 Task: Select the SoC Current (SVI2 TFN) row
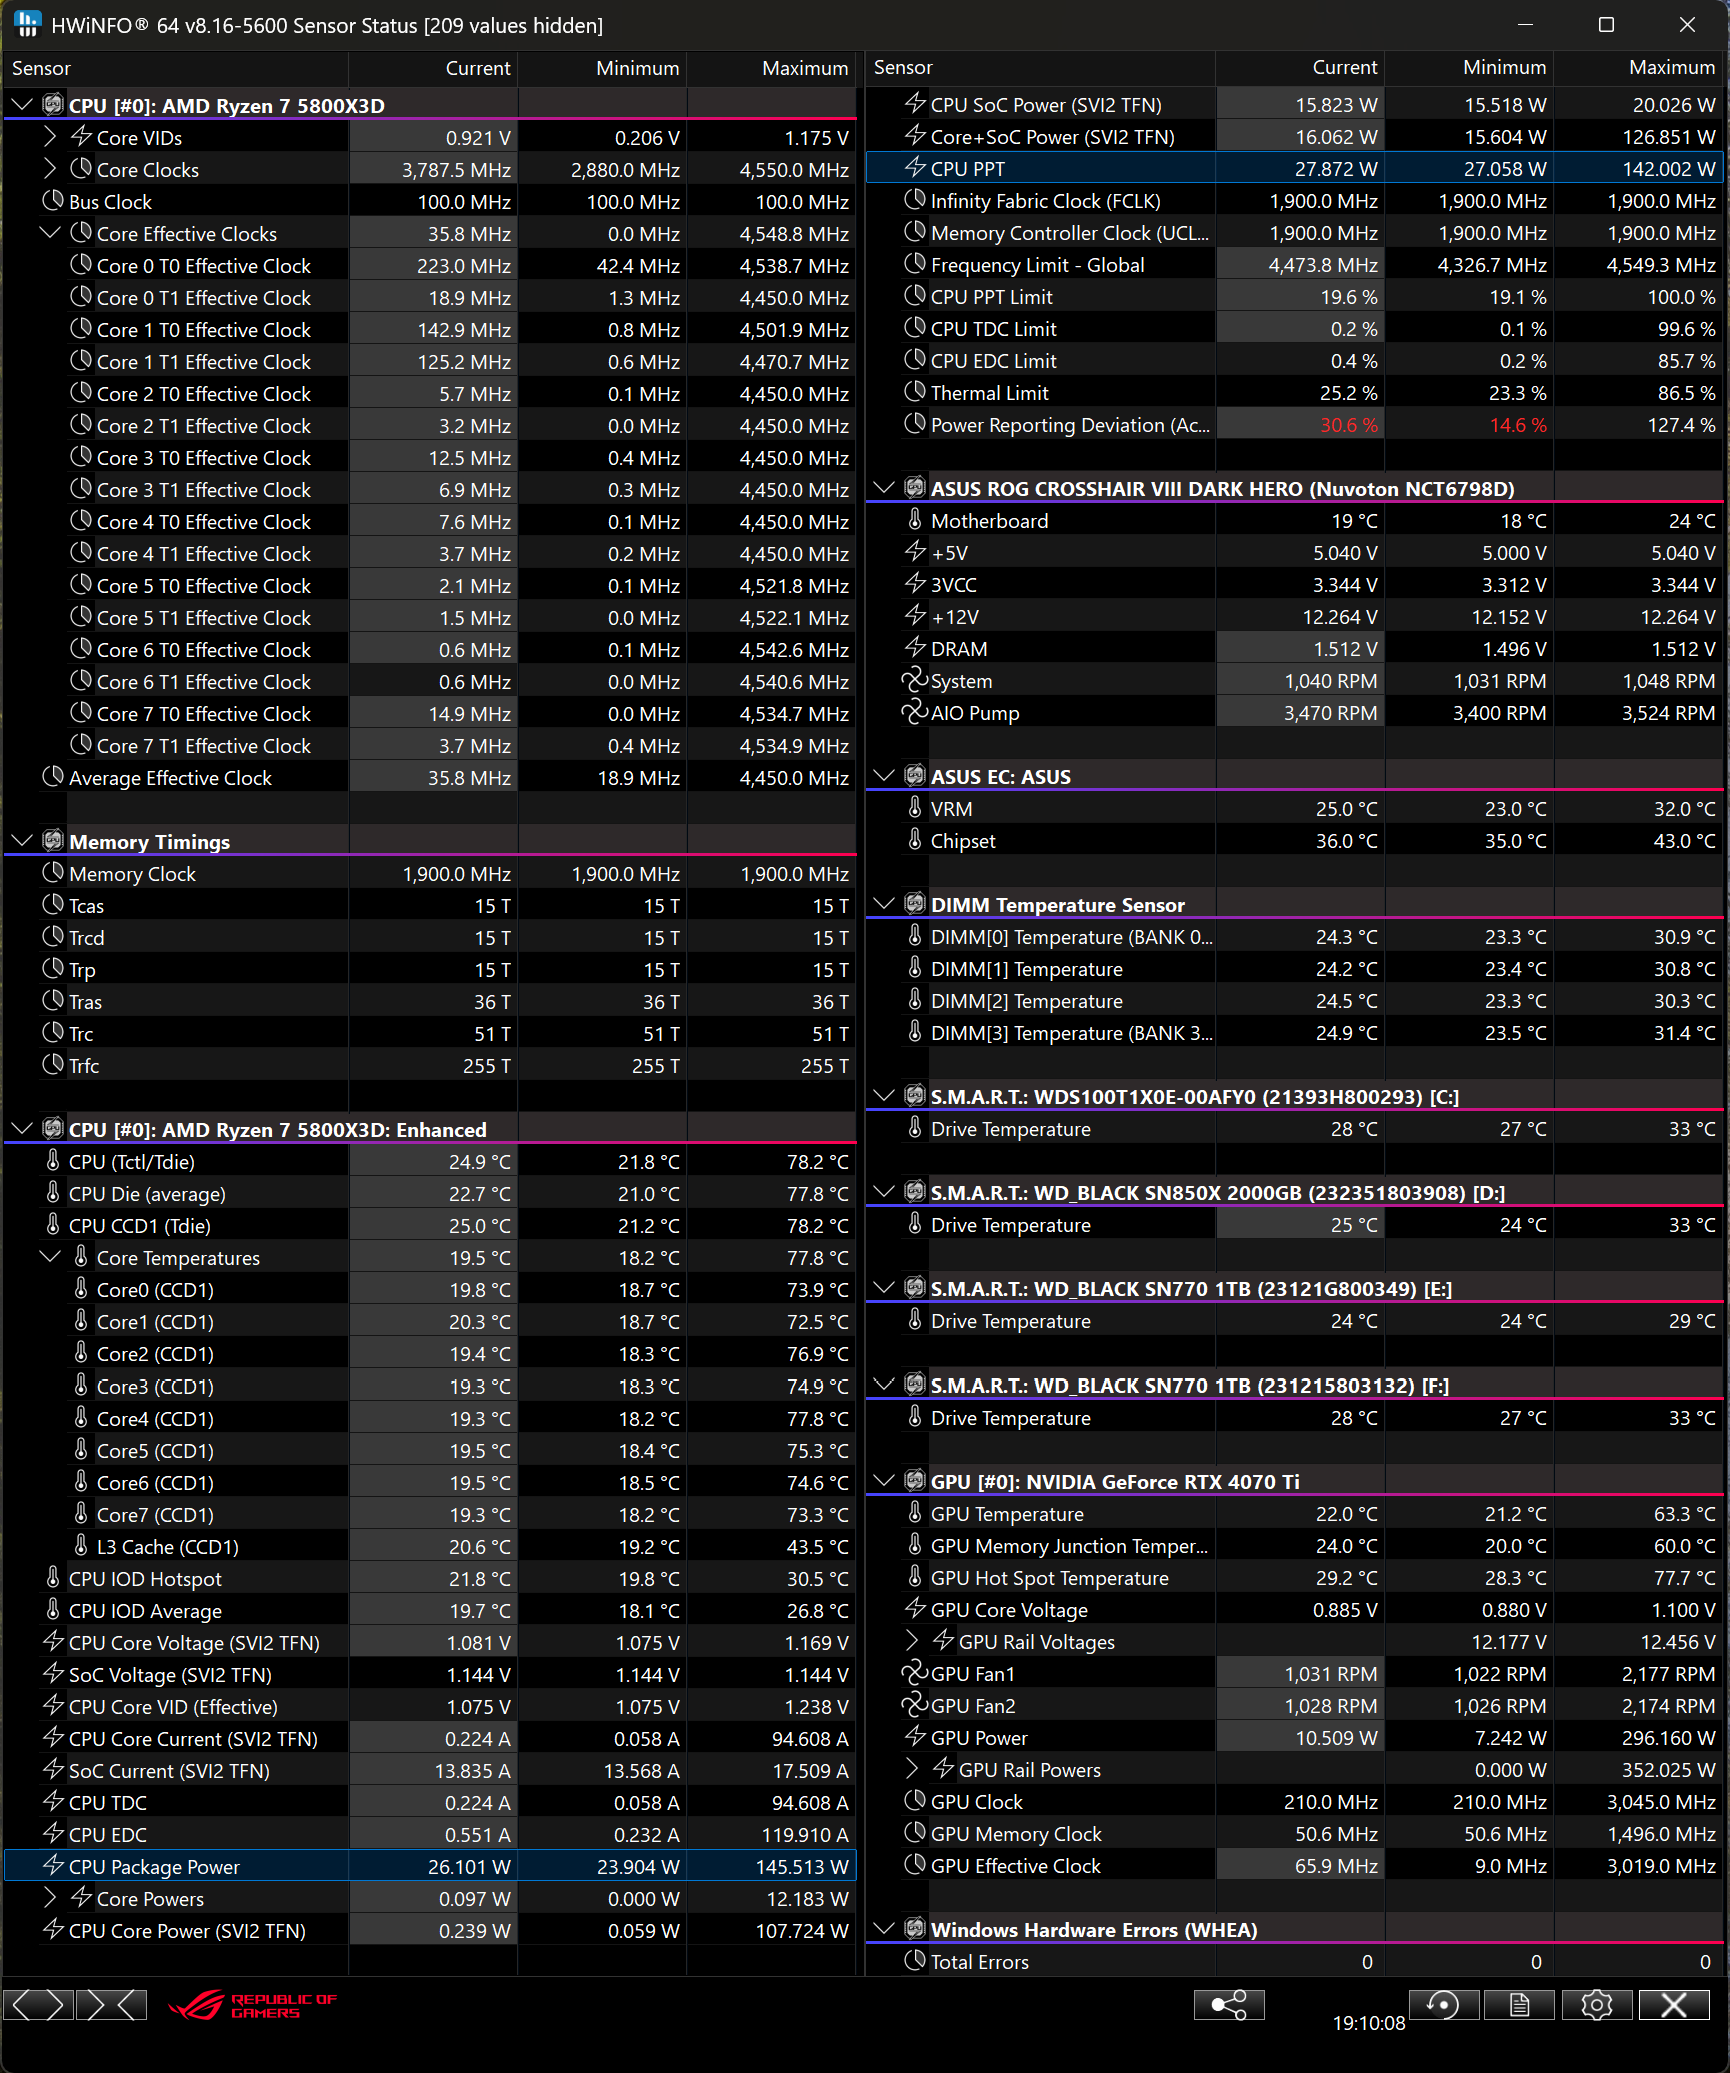[x=430, y=1770]
